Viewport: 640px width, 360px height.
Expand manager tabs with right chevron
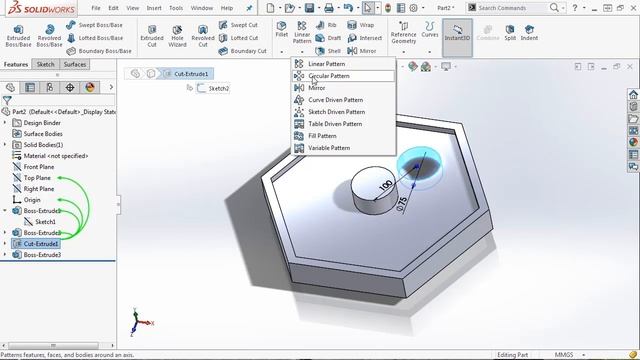click(111, 87)
